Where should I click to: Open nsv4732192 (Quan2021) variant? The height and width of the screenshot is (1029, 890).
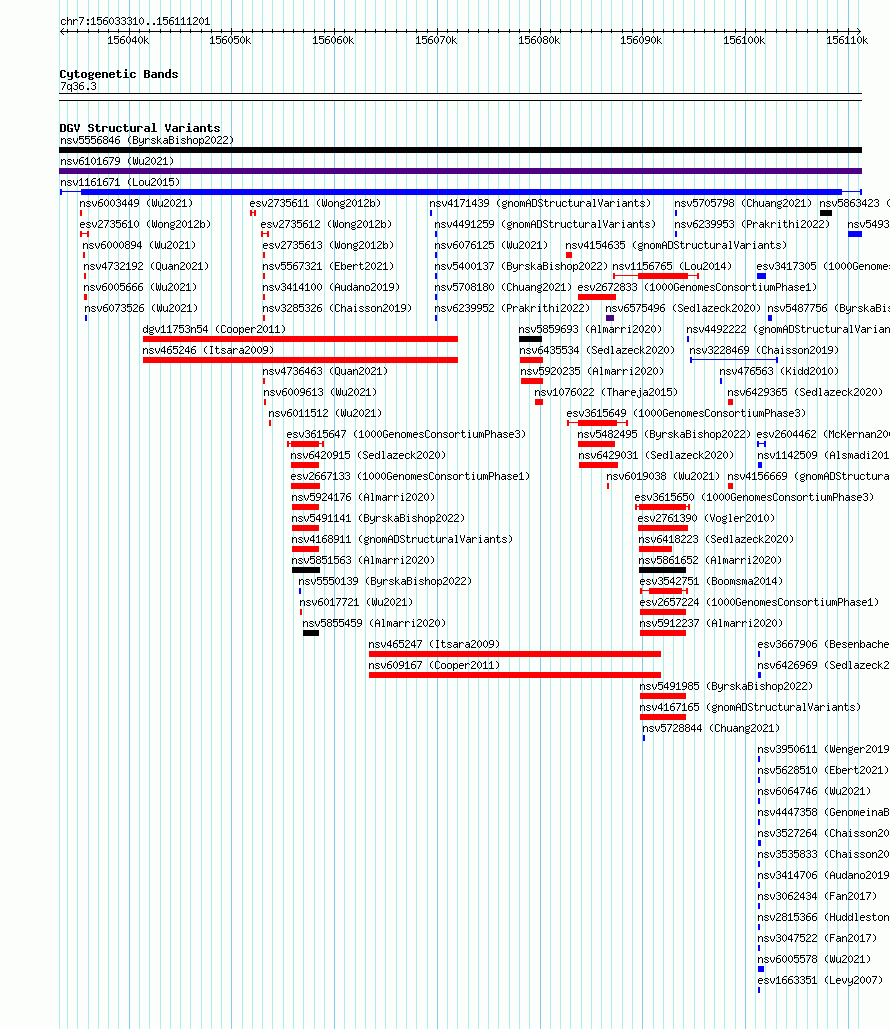point(146,266)
